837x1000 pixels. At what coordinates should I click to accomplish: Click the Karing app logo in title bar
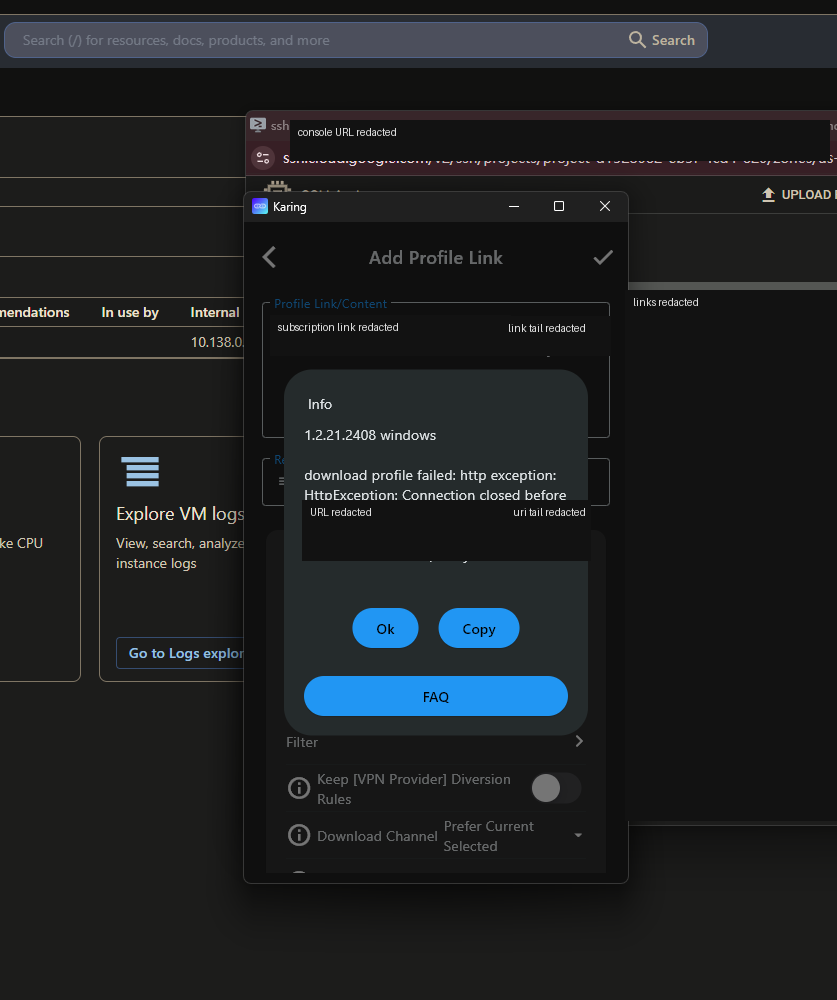click(260, 207)
